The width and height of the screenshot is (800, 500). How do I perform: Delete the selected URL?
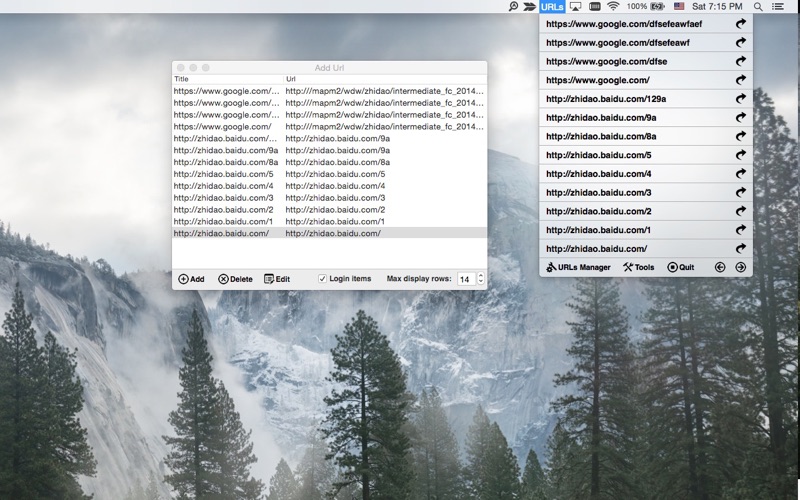(235, 279)
